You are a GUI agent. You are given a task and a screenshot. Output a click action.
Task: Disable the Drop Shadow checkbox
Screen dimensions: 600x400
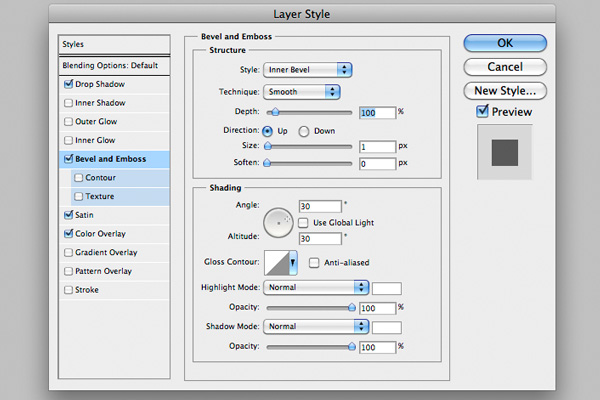pos(68,84)
